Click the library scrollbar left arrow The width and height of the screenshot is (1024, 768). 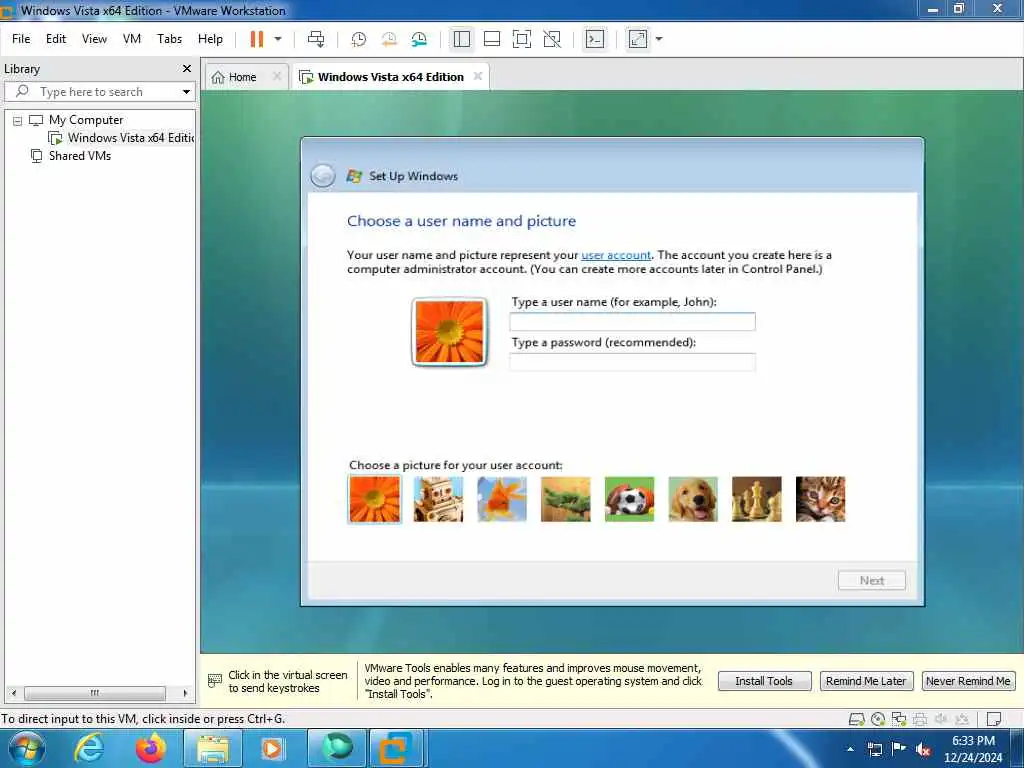pyautogui.click(x=14, y=693)
